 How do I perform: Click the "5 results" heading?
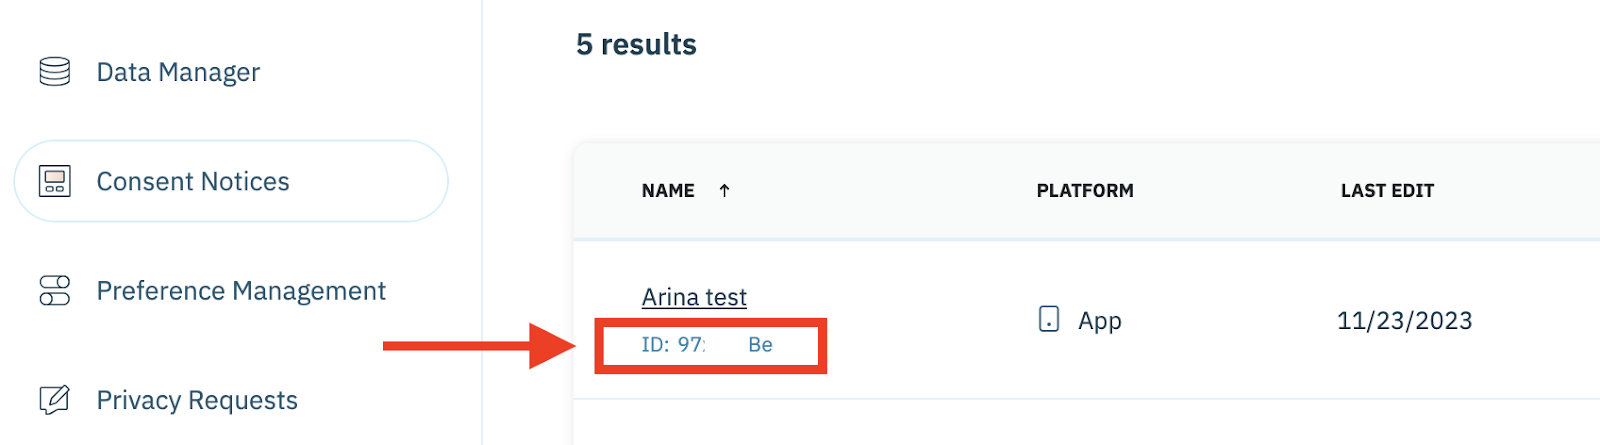point(636,44)
